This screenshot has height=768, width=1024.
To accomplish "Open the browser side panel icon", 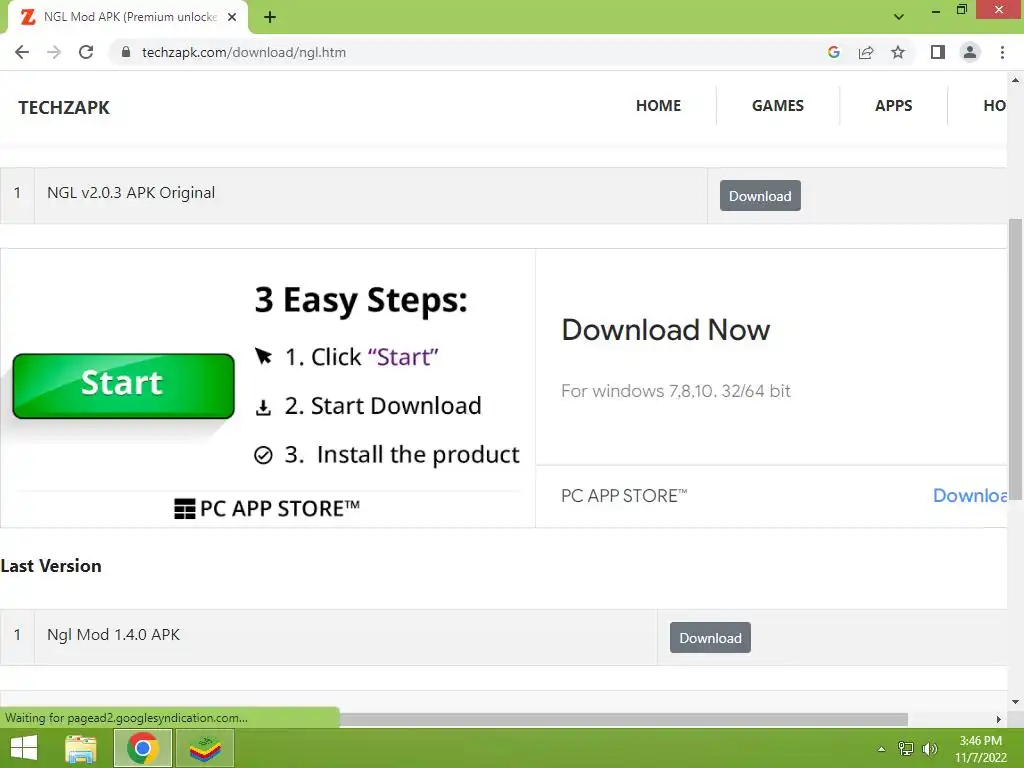I will point(938,52).
